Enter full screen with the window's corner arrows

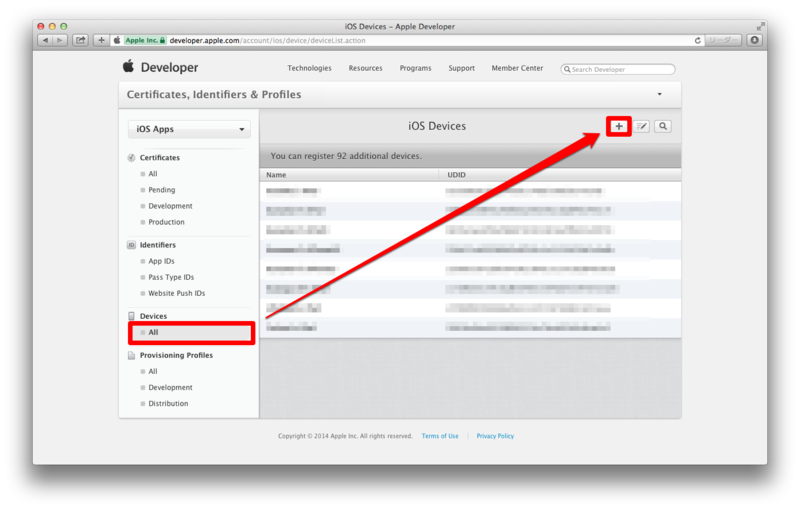[761, 26]
